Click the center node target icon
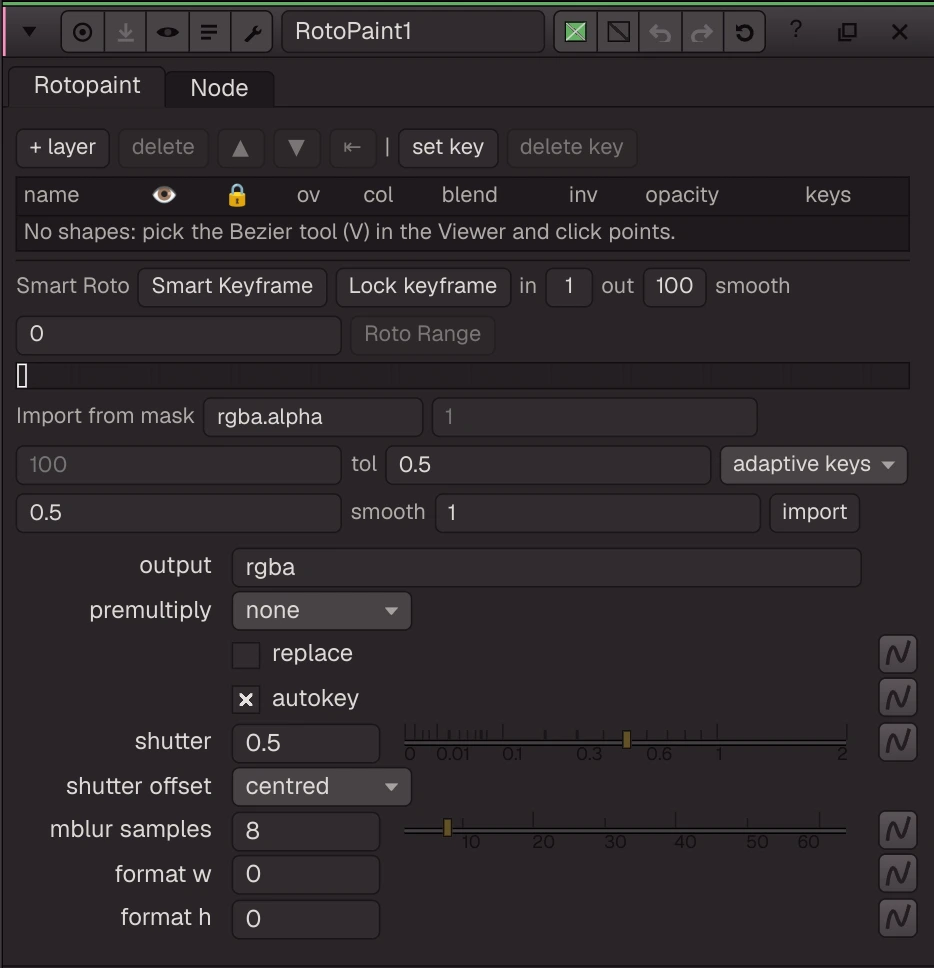Screen dimensions: 934x968 tap(82, 31)
